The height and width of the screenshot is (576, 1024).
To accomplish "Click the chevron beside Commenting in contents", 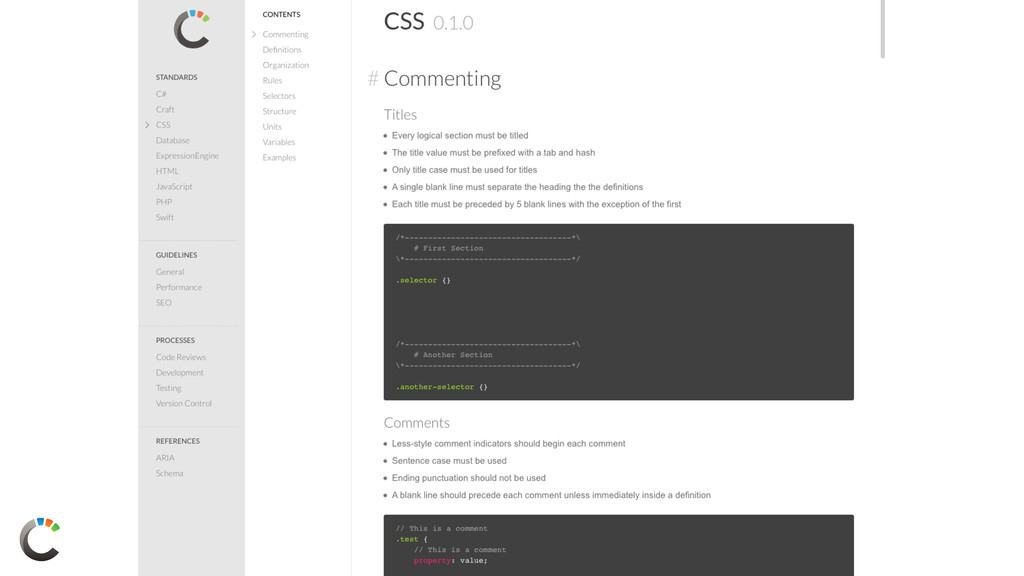I will (254, 35).
